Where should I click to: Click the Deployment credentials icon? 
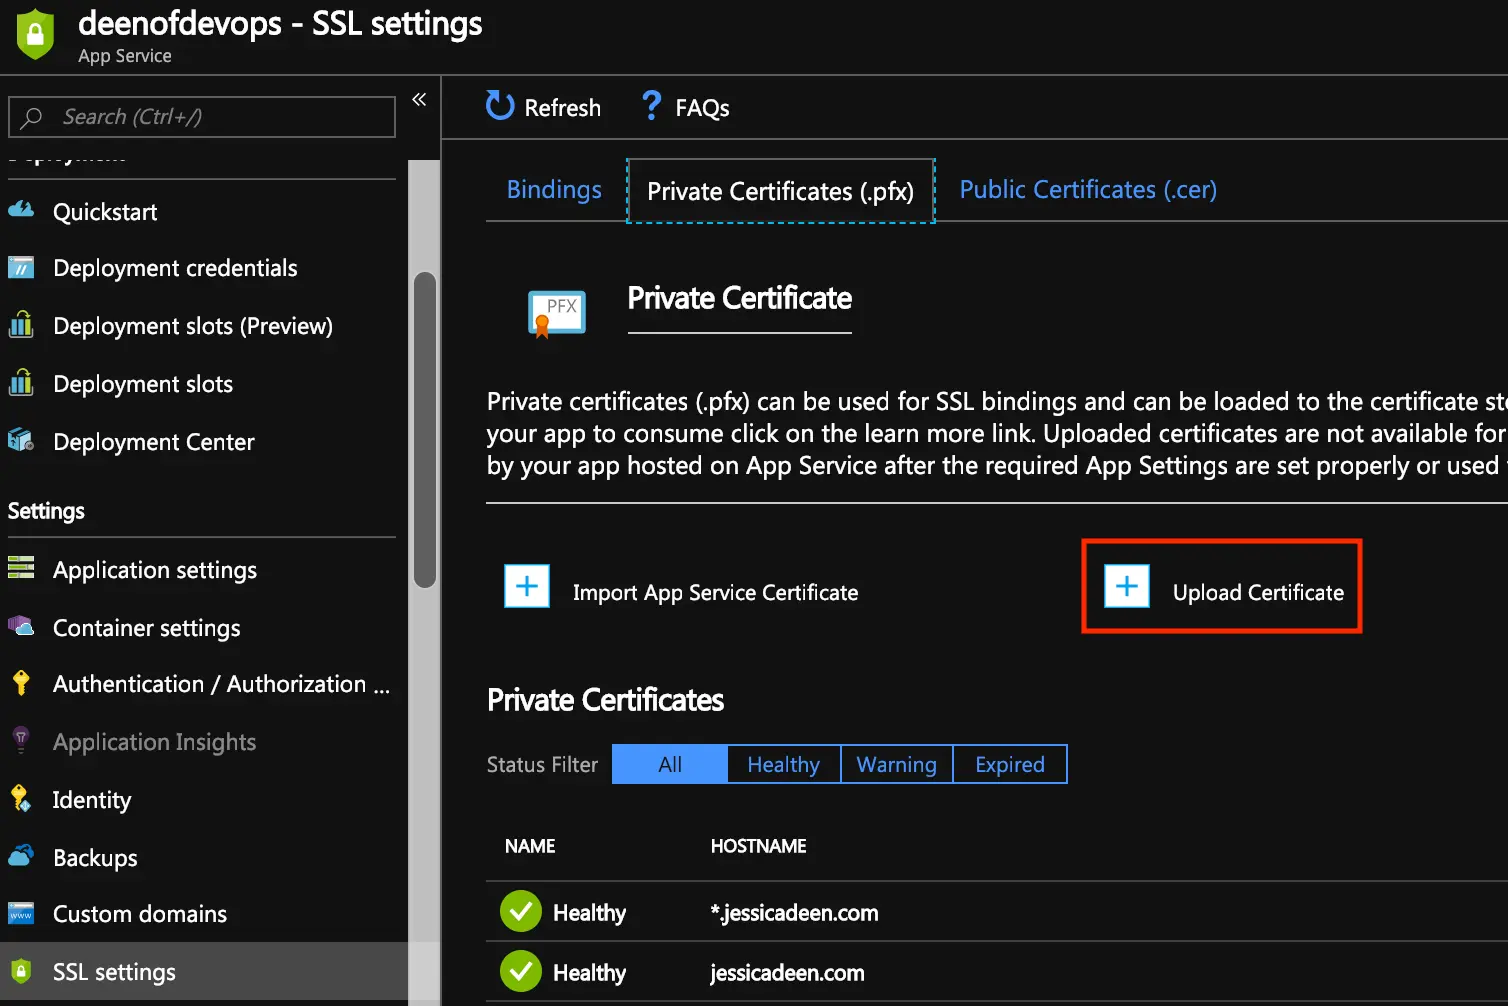[21, 267]
